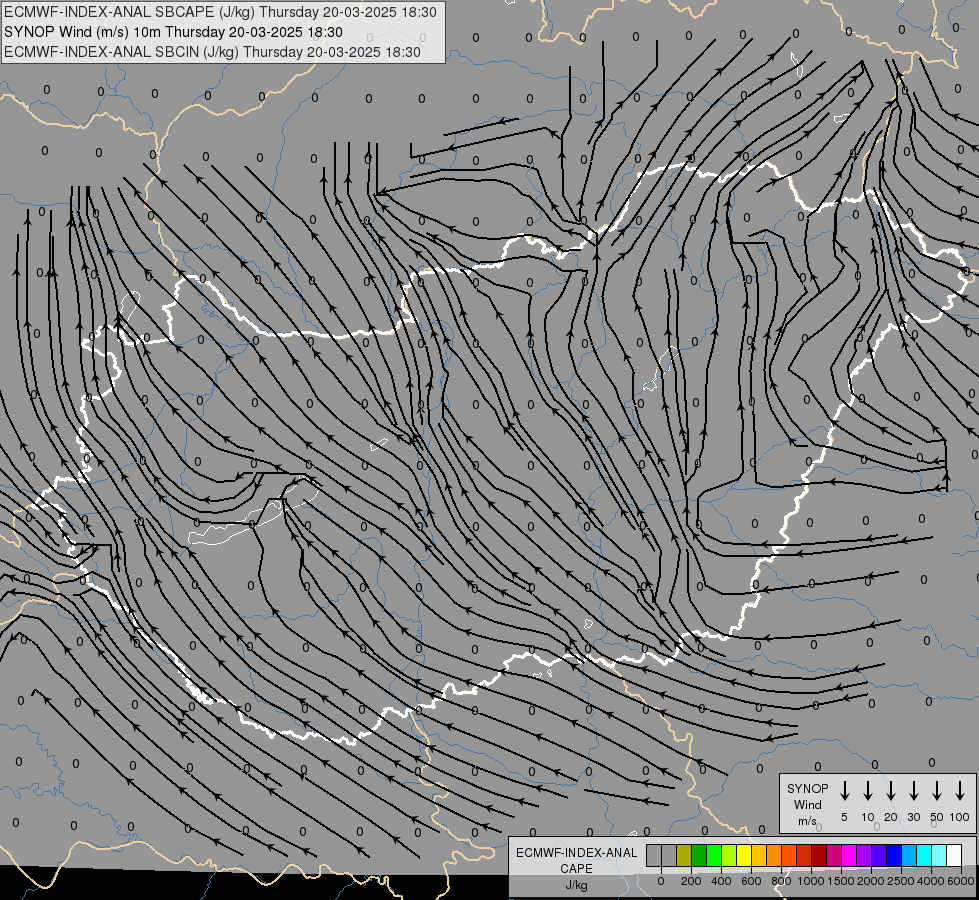Click the crimson-pink swatch right of the 1500 tick
The height and width of the screenshot is (900, 979).
coord(834,855)
